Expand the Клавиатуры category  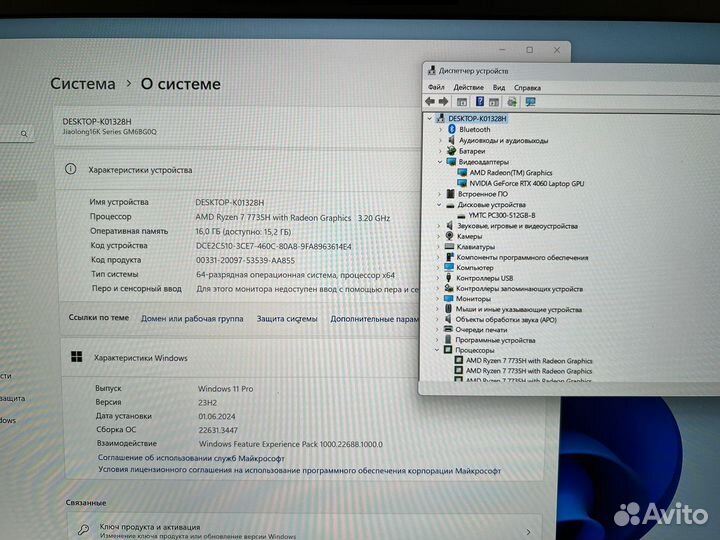(x=438, y=247)
